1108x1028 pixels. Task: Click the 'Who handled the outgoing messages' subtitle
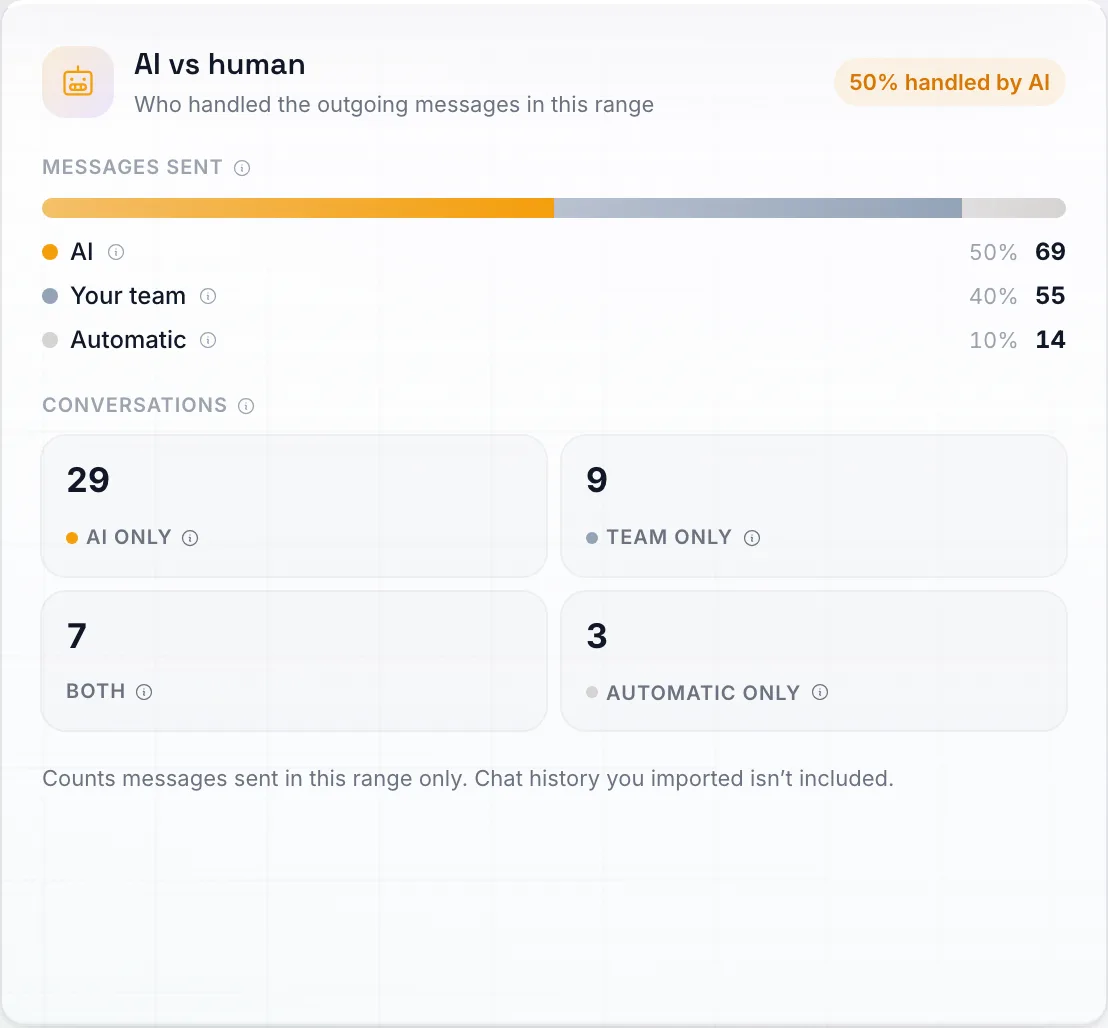(x=394, y=105)
